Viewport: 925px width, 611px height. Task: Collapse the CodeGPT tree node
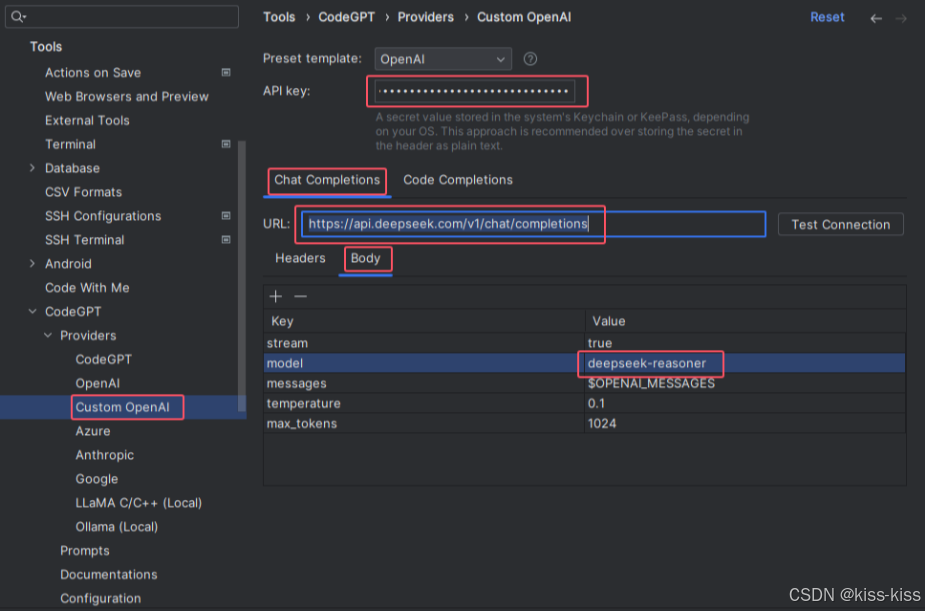[32, 311]
